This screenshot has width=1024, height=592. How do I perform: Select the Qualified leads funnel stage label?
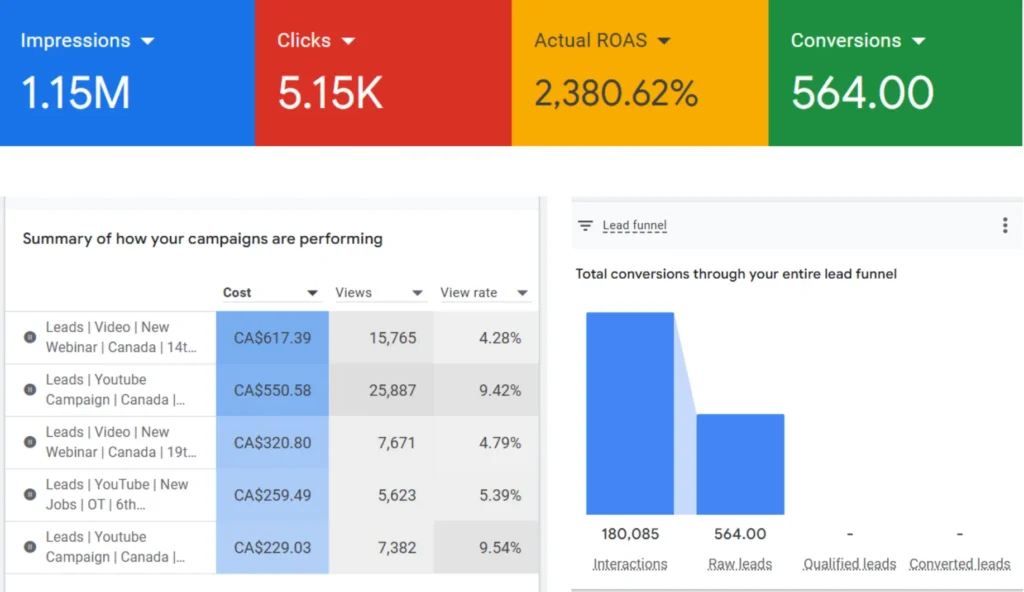tap(849, 564)
